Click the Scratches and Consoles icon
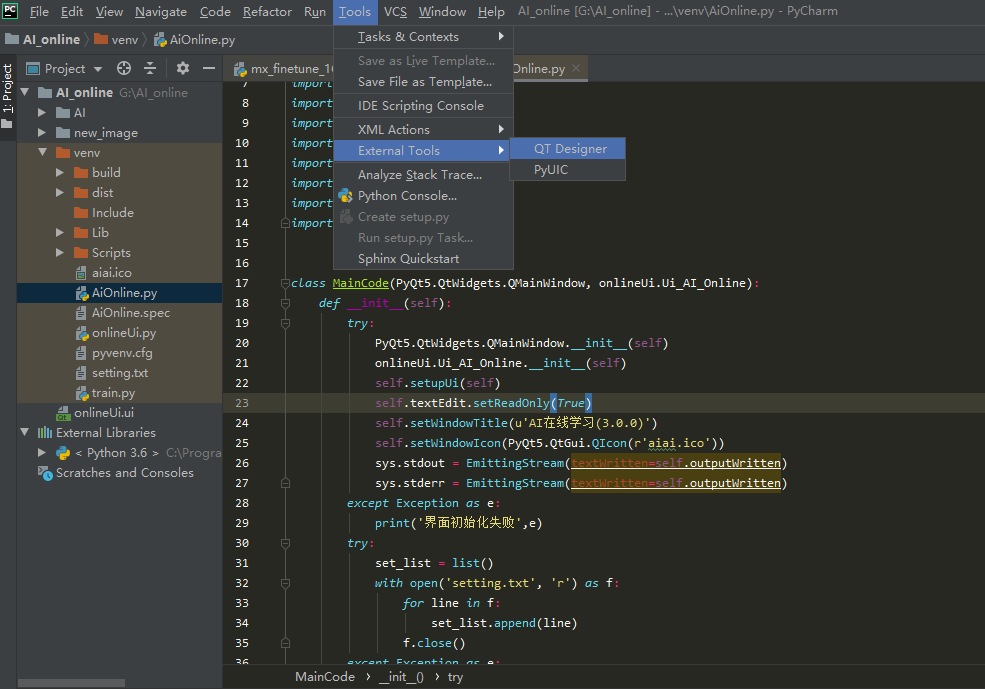 [x=45, y=473]
